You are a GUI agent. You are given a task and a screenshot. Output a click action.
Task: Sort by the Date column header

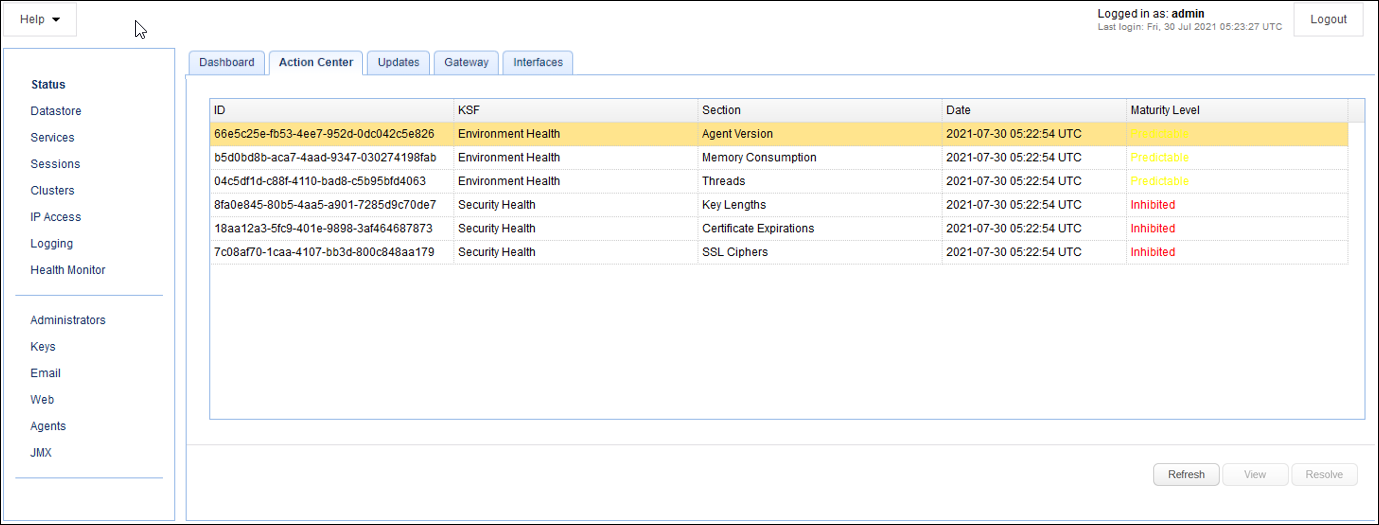pyautogui.click(x=1034, y=110)
